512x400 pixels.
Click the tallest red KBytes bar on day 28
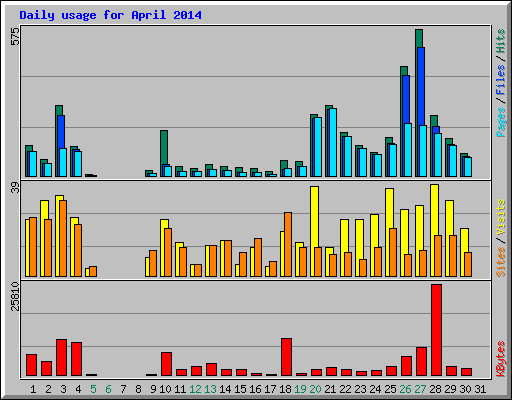pos(436,330)
